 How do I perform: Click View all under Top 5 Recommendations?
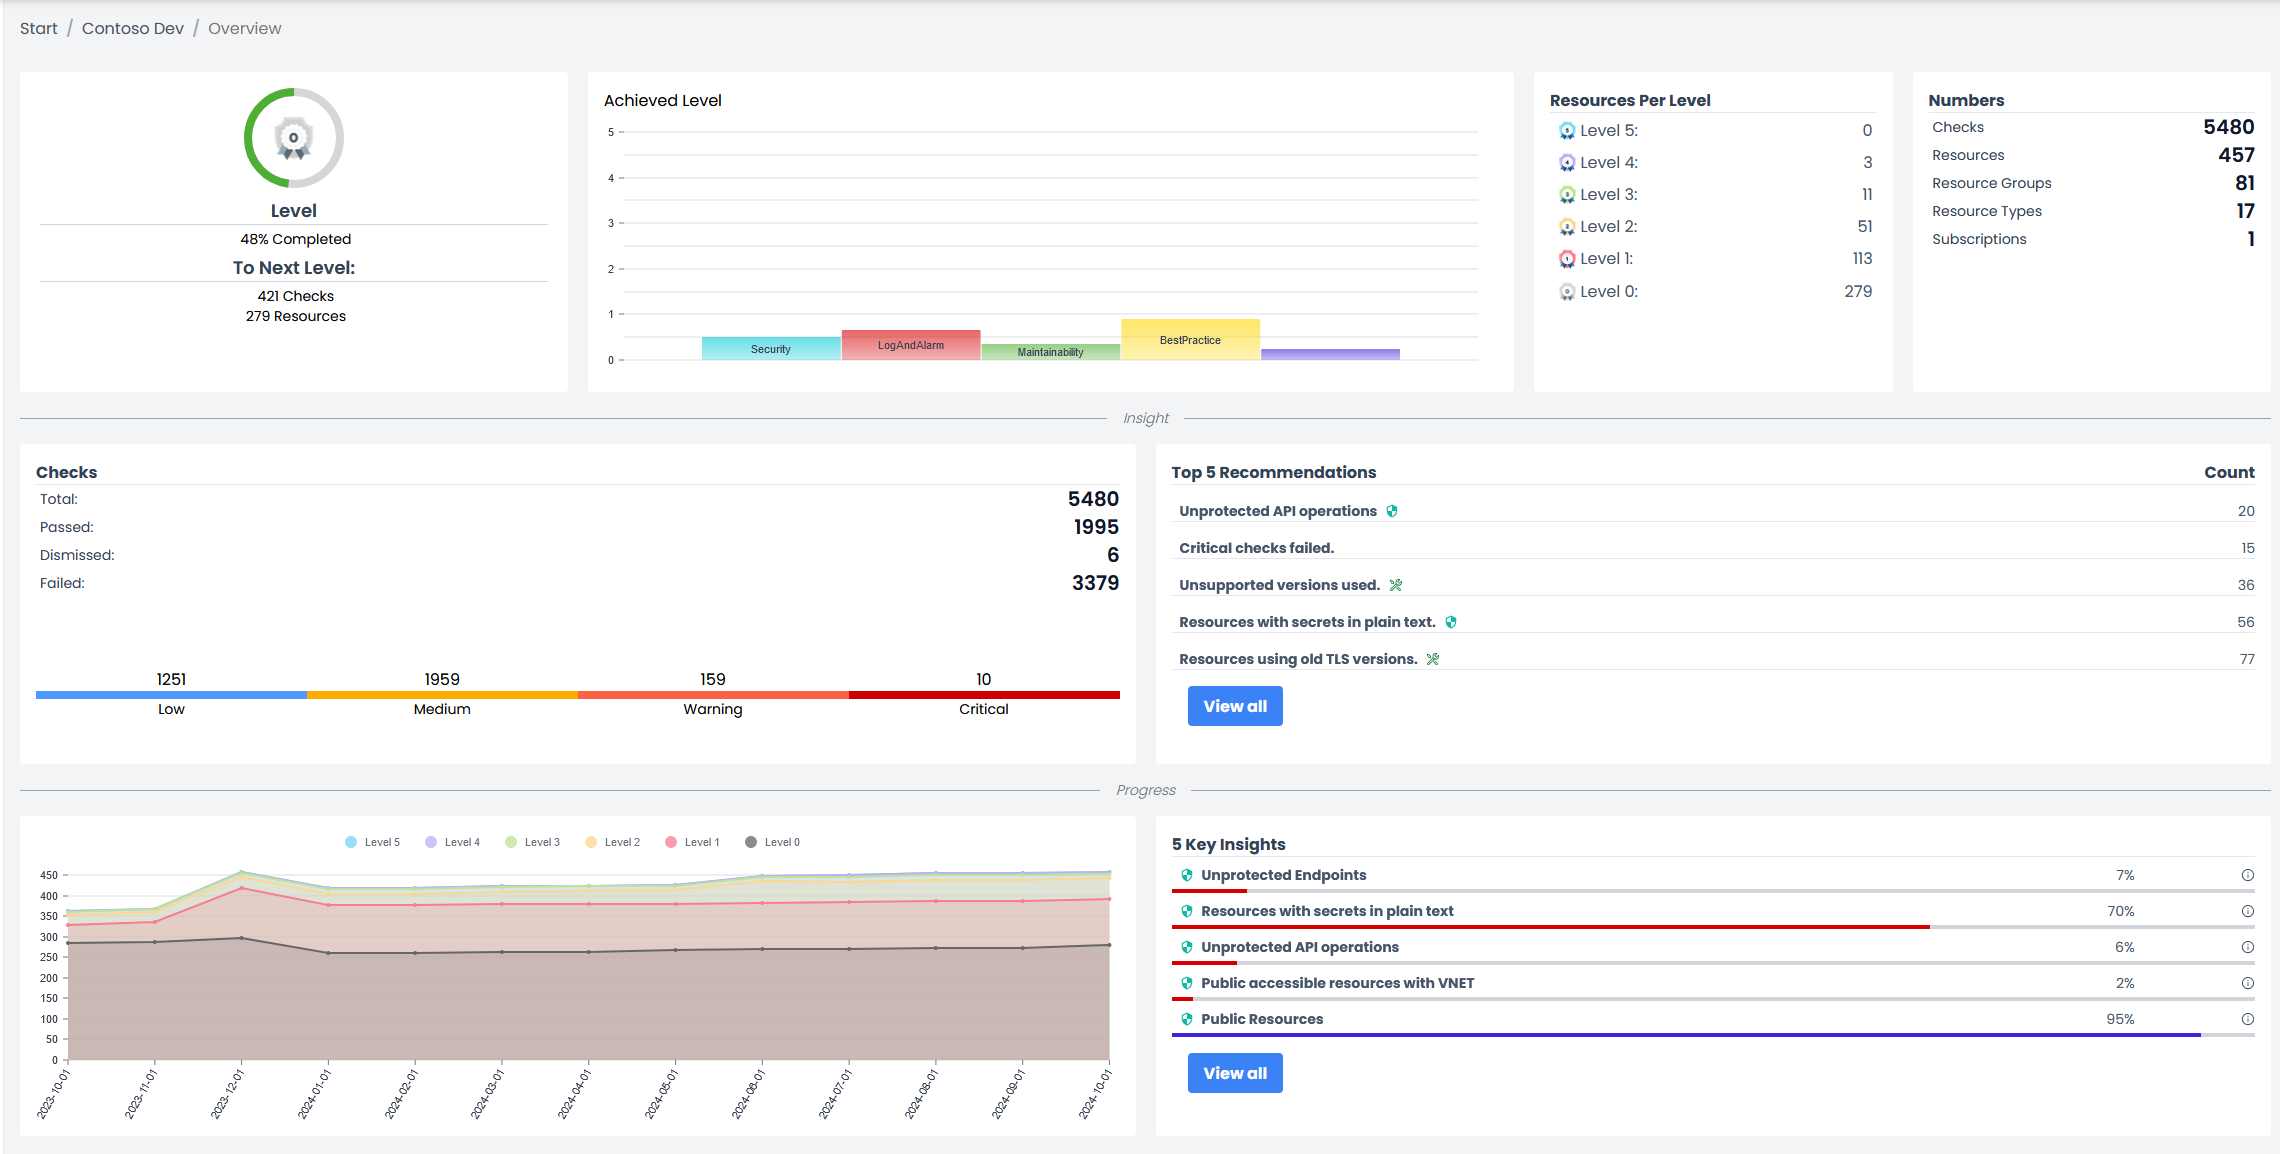pyautogui.click(x=1234, y=706)
